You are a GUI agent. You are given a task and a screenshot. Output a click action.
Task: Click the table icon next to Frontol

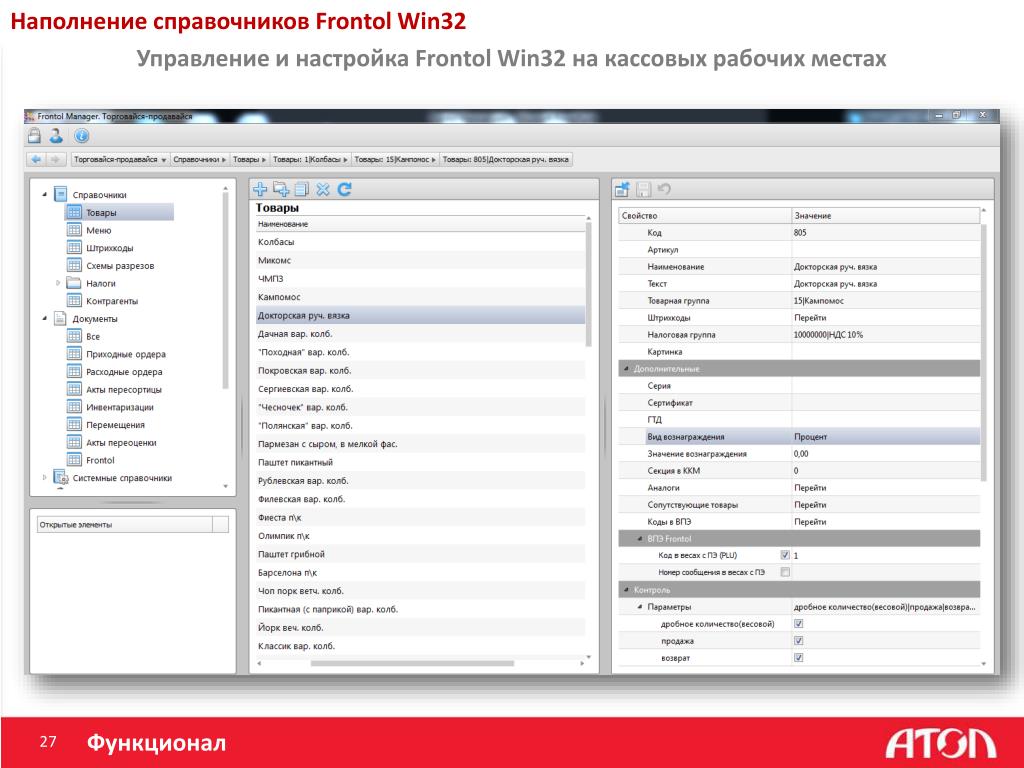74,460
